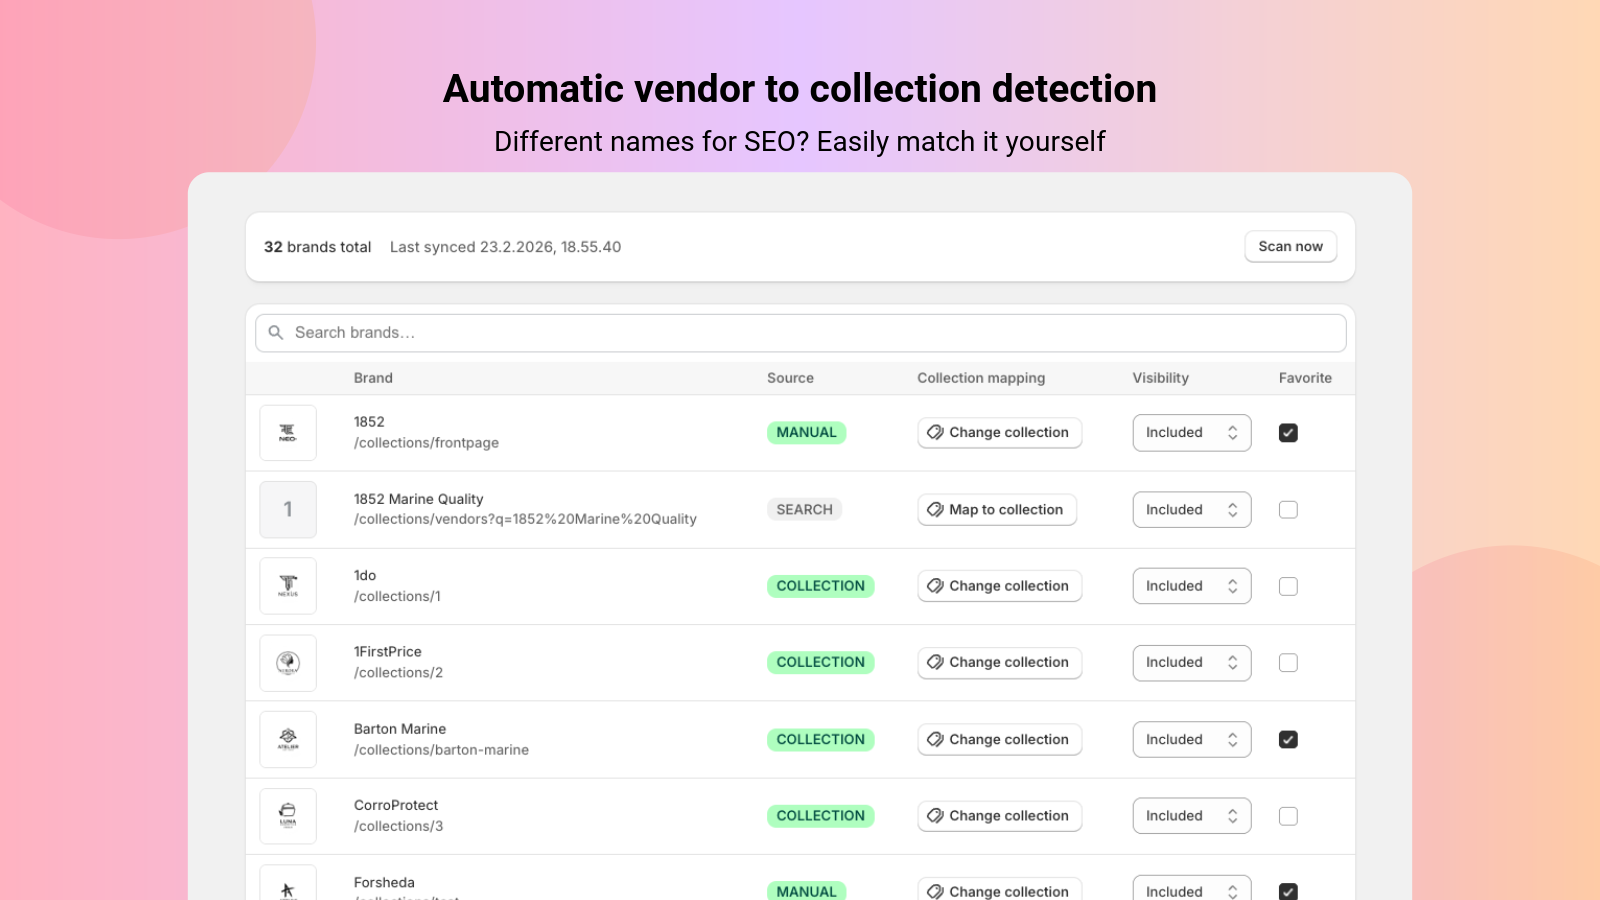Click the magnifier icon in search bar

tap(276, 333)
